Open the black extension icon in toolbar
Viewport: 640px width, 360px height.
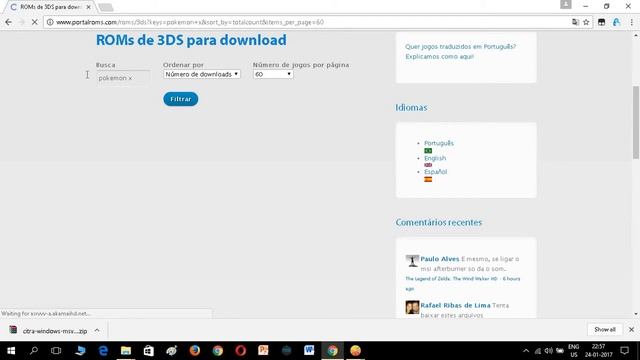point(602,22)
